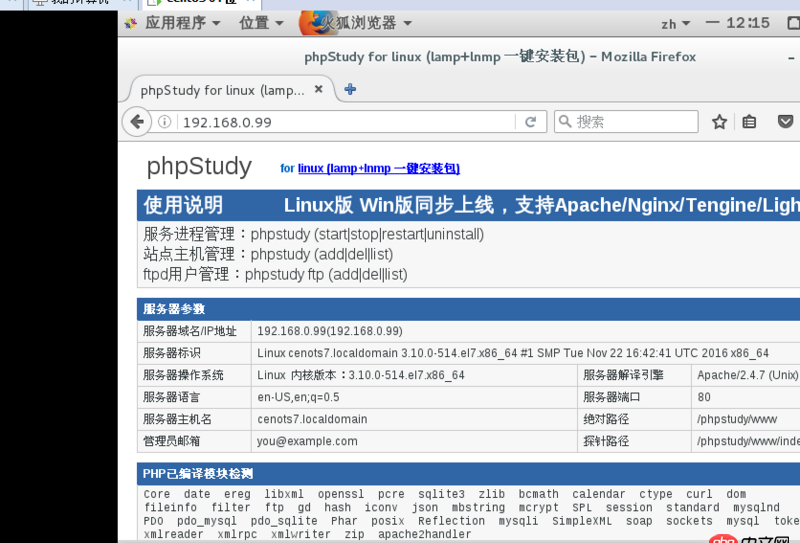Click the Firefox browser icon in top panel

click(317, 23)
